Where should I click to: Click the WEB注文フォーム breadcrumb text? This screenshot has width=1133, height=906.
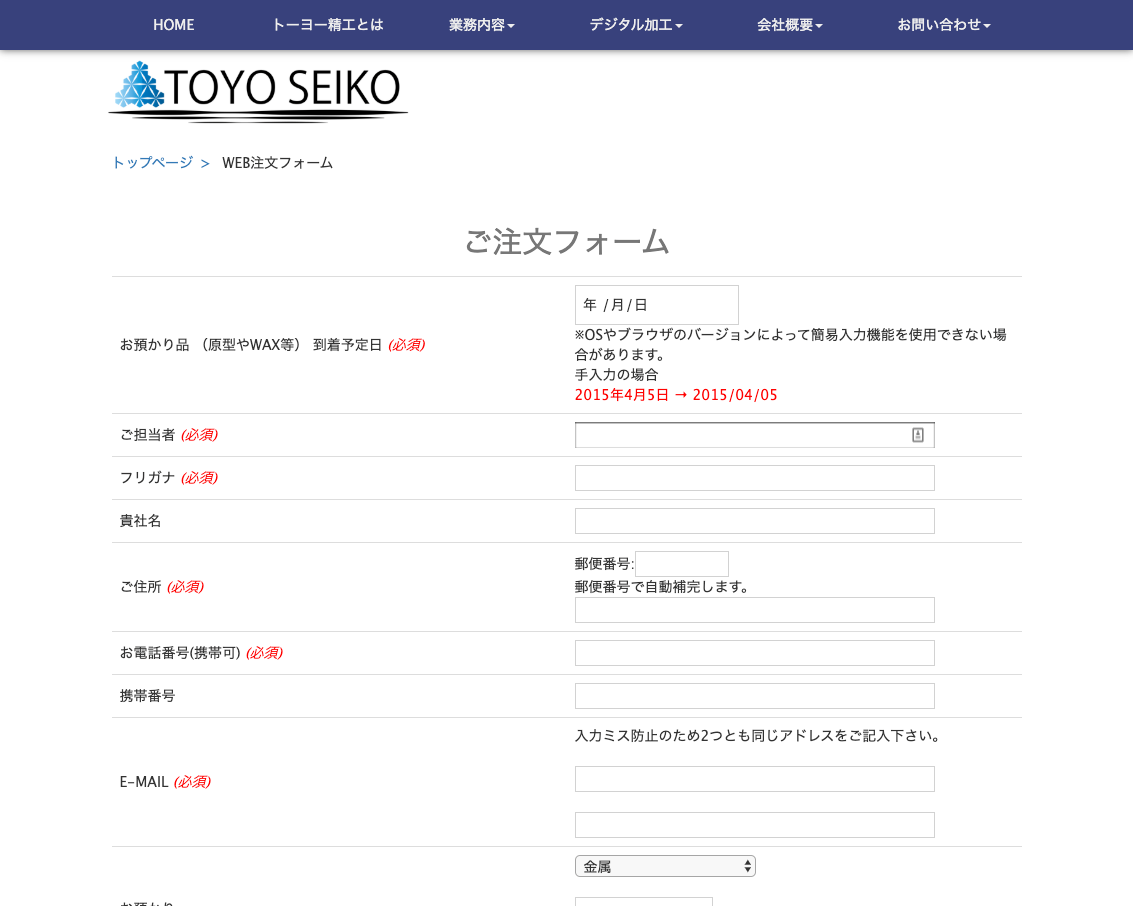point(277,163)
